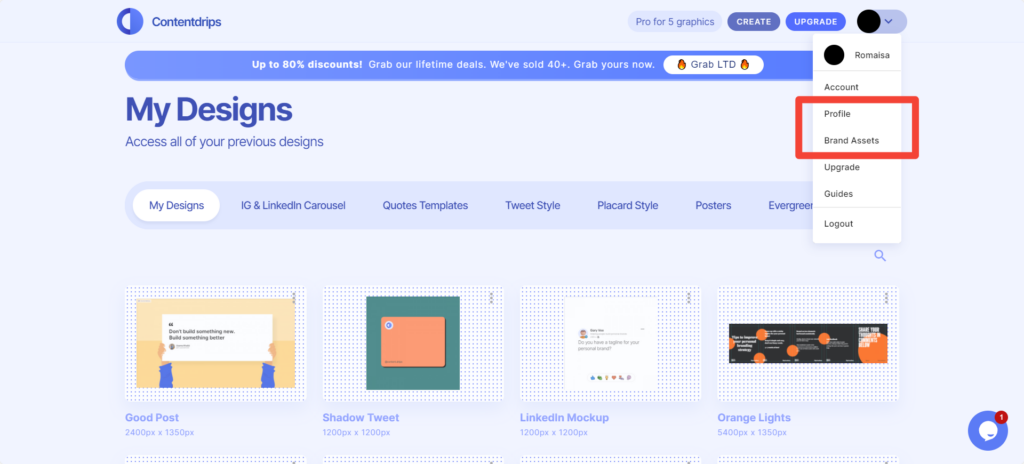Click the Romaisa avatar in dropdown

(x=834, y=55)
